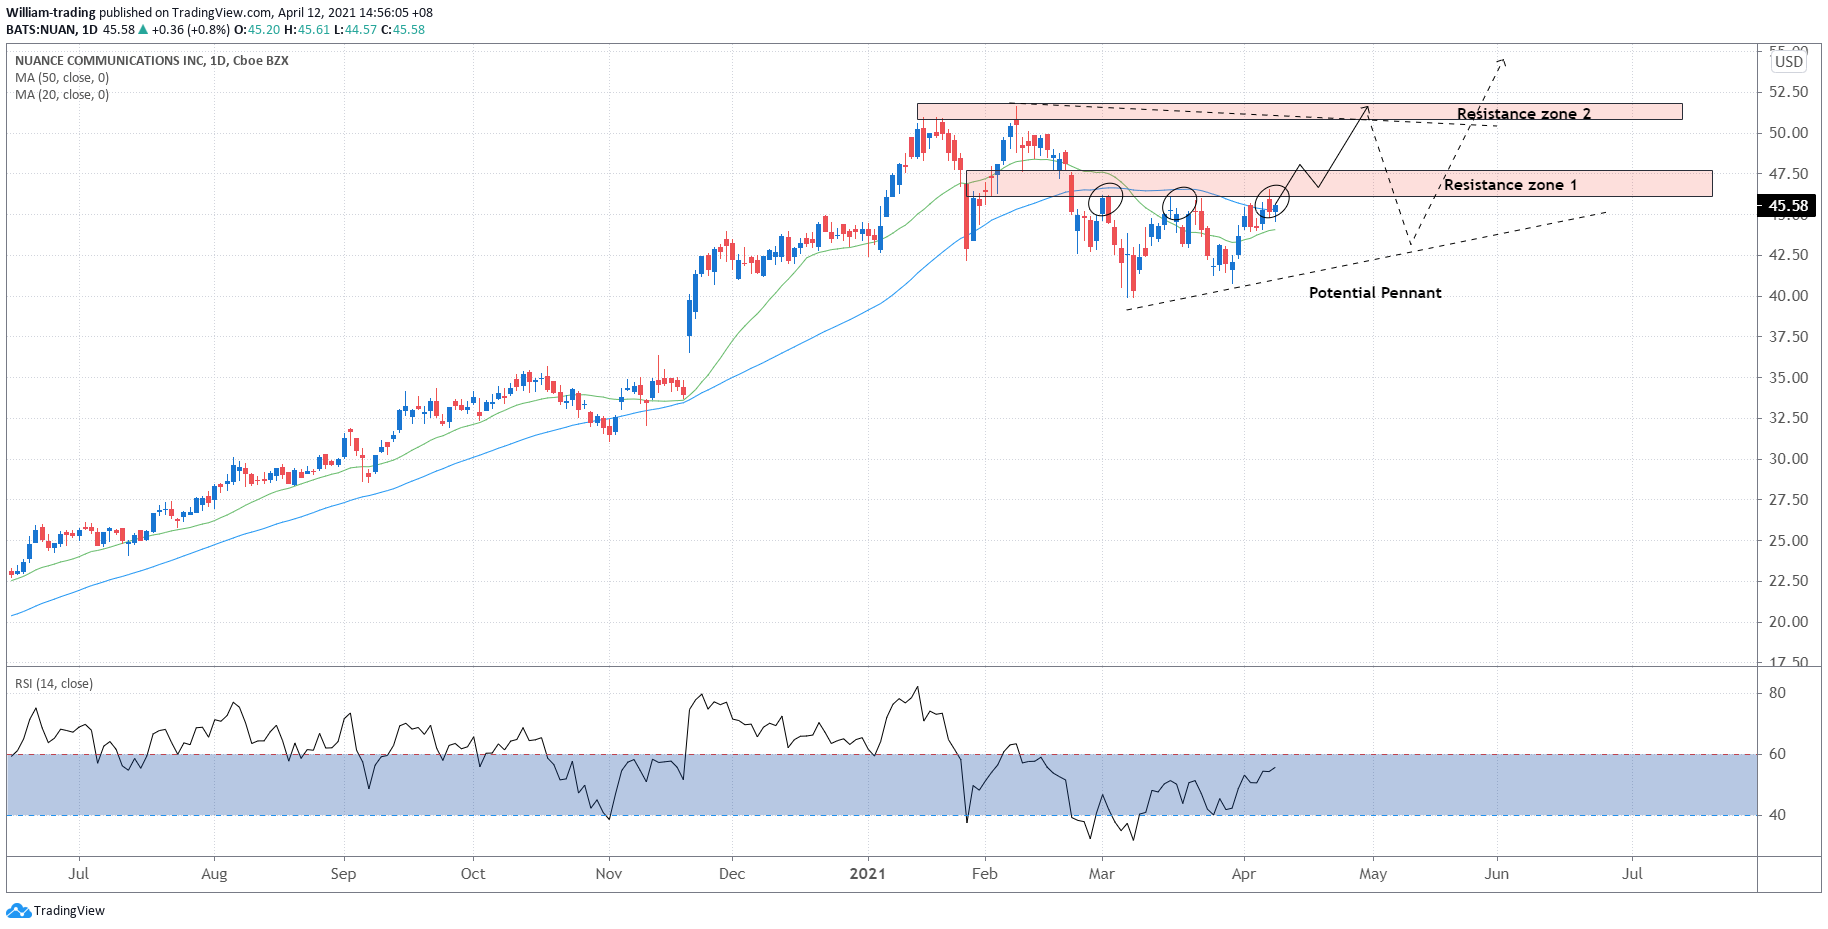Click the Resistance zone 1 label
The width and height of the screenshot is (1828, 929).
pos(1510,185)
